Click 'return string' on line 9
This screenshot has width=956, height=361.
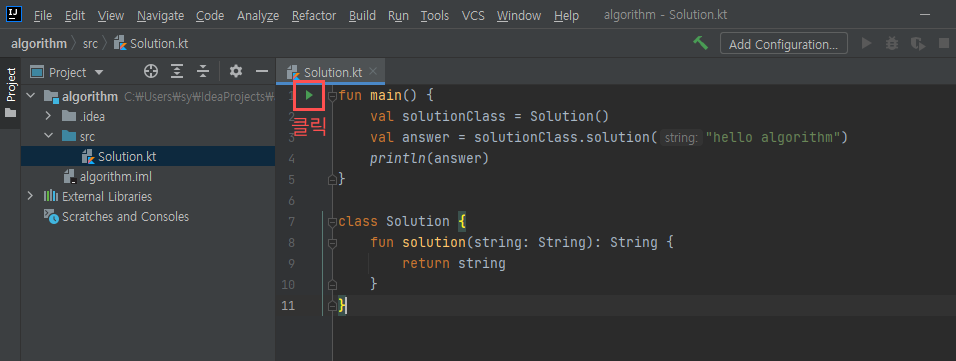(x=454, y=263)
